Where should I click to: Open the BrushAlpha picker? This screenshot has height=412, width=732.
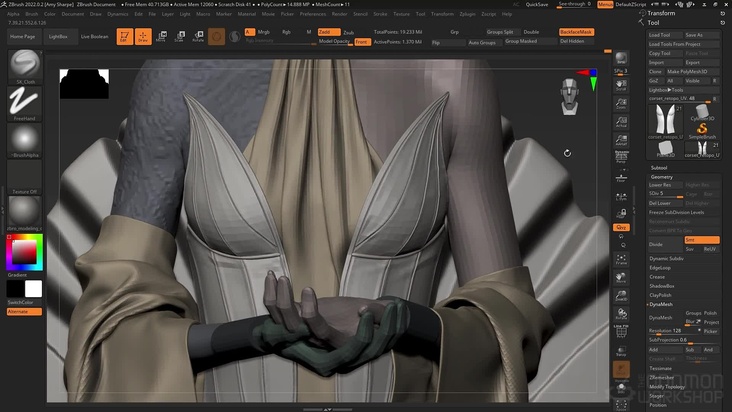click(x=25, y=140)
